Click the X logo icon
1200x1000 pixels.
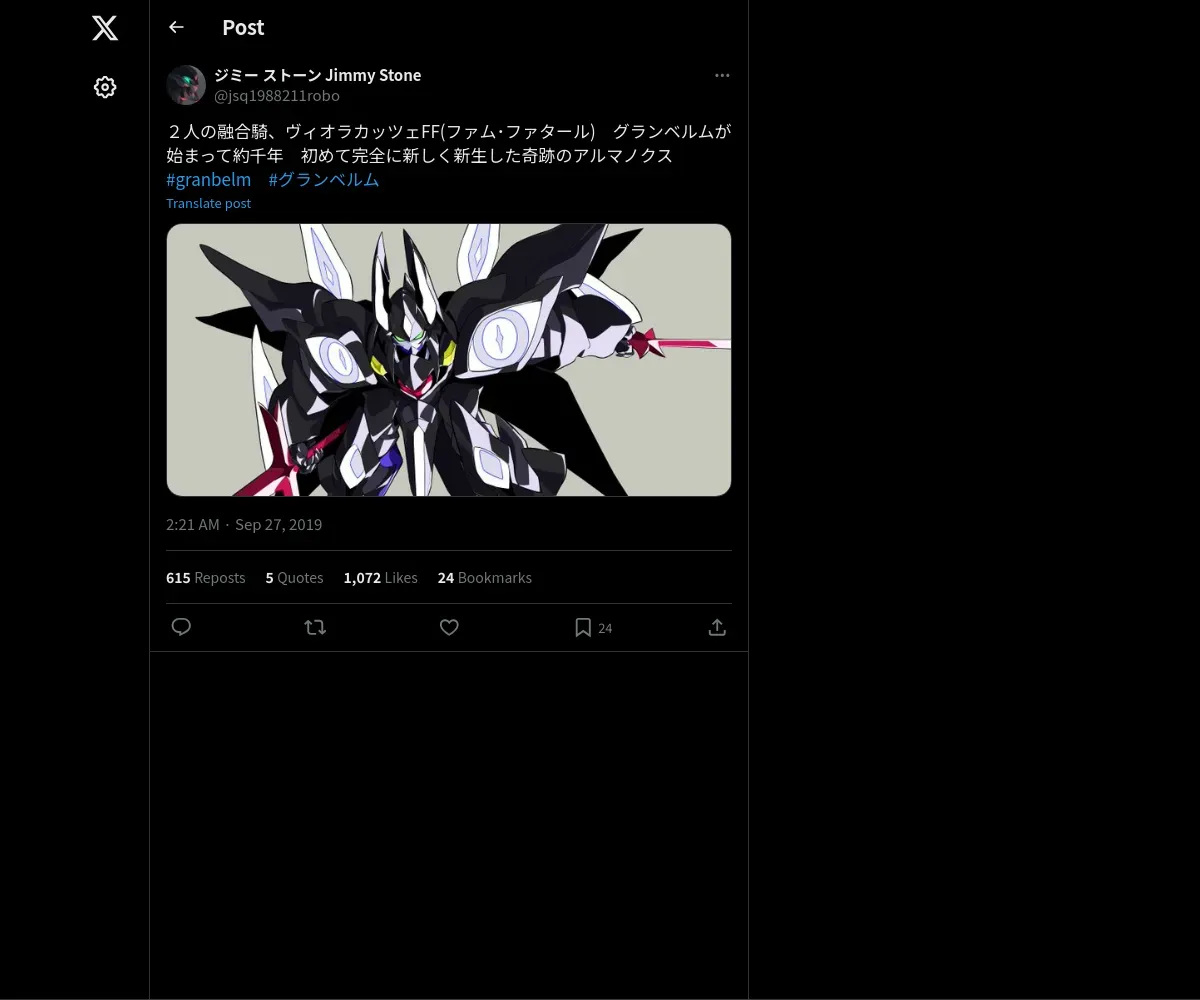(105, 28)
